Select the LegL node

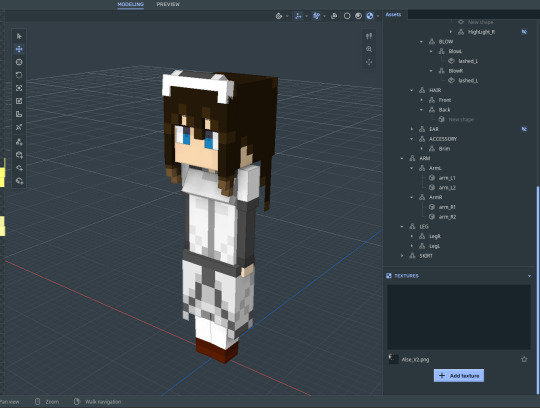click(x=434, y=246)
